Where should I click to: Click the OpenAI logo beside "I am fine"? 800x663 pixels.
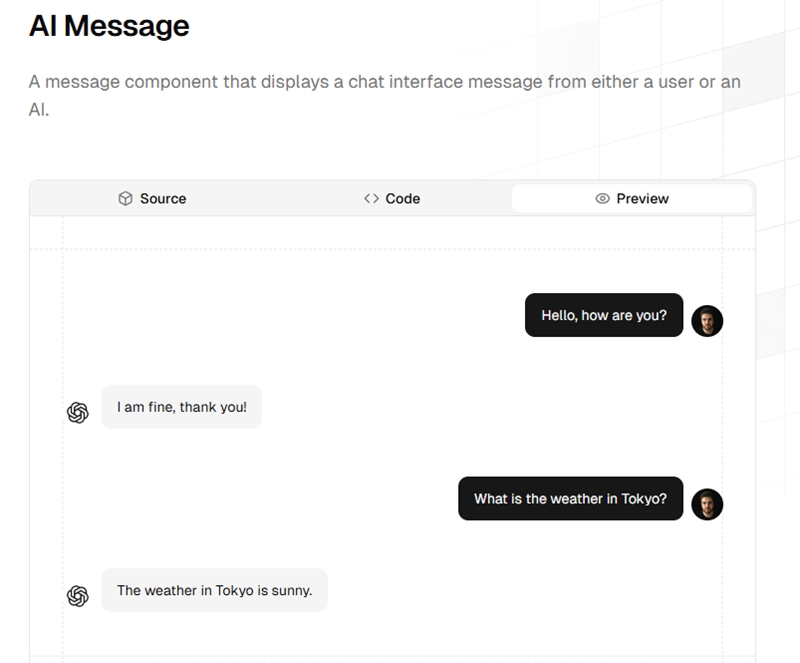[78, 412]
